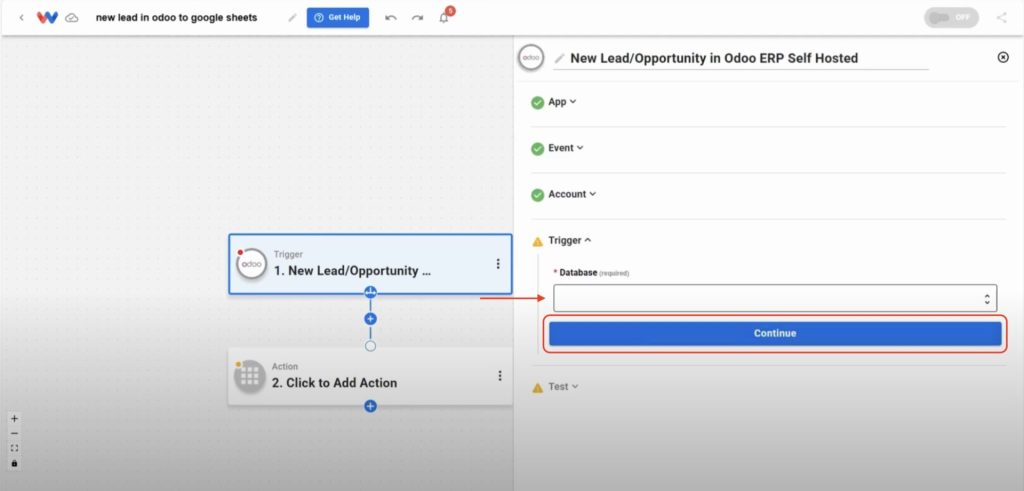
Task: Click the Account green checkmark icon
Action: point(537,195)
